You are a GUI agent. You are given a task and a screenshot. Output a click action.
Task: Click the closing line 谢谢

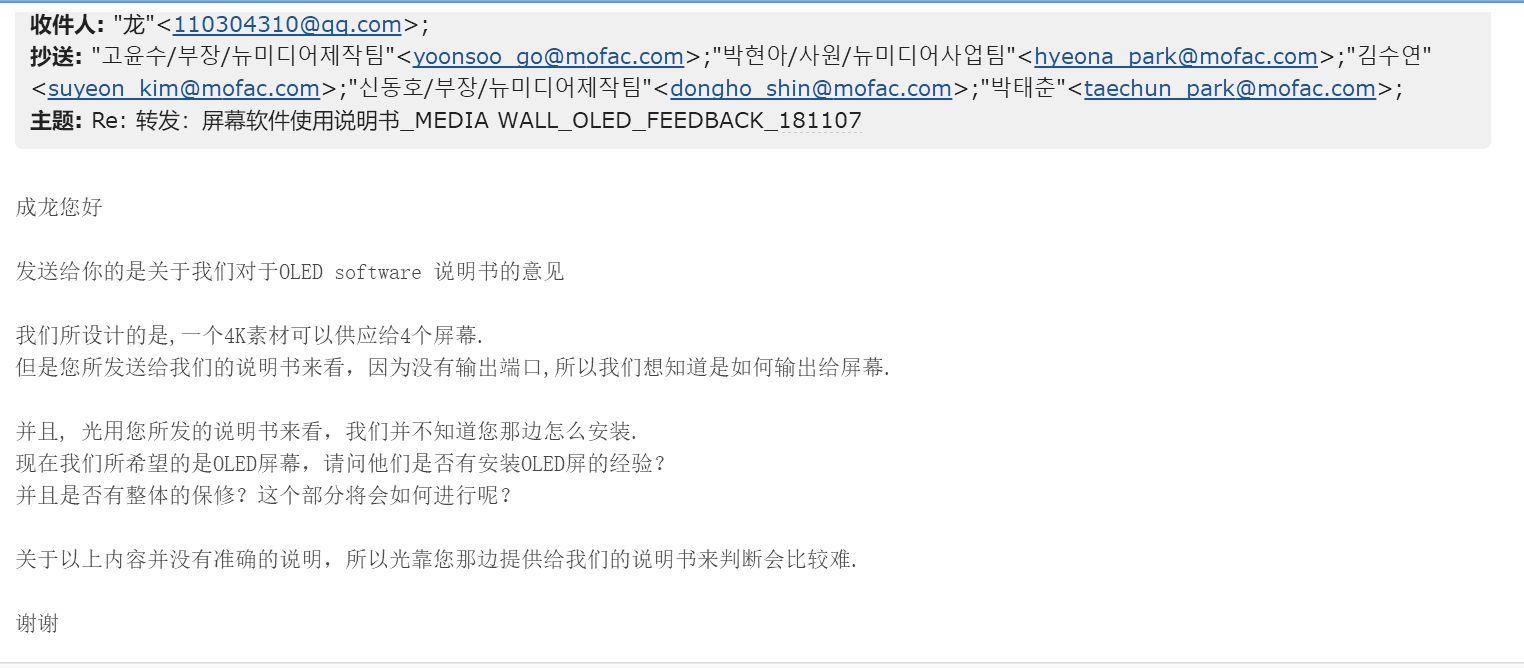point(38,624)
